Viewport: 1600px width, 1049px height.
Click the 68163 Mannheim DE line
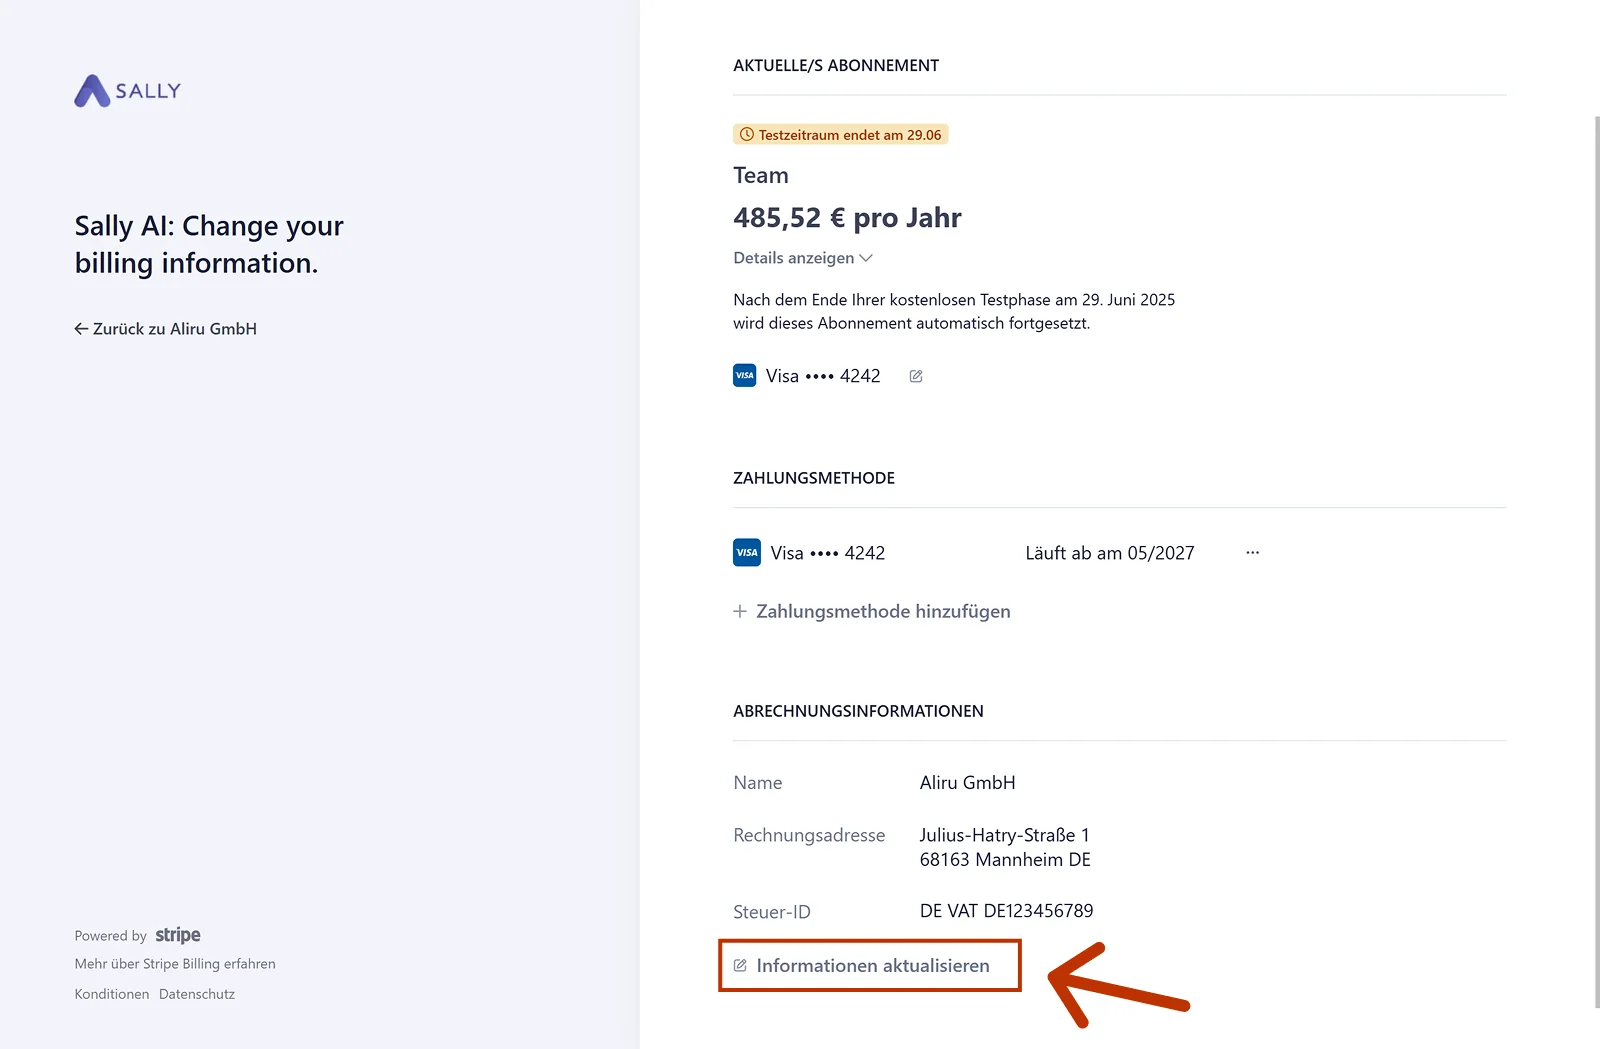coord(1005,860)
